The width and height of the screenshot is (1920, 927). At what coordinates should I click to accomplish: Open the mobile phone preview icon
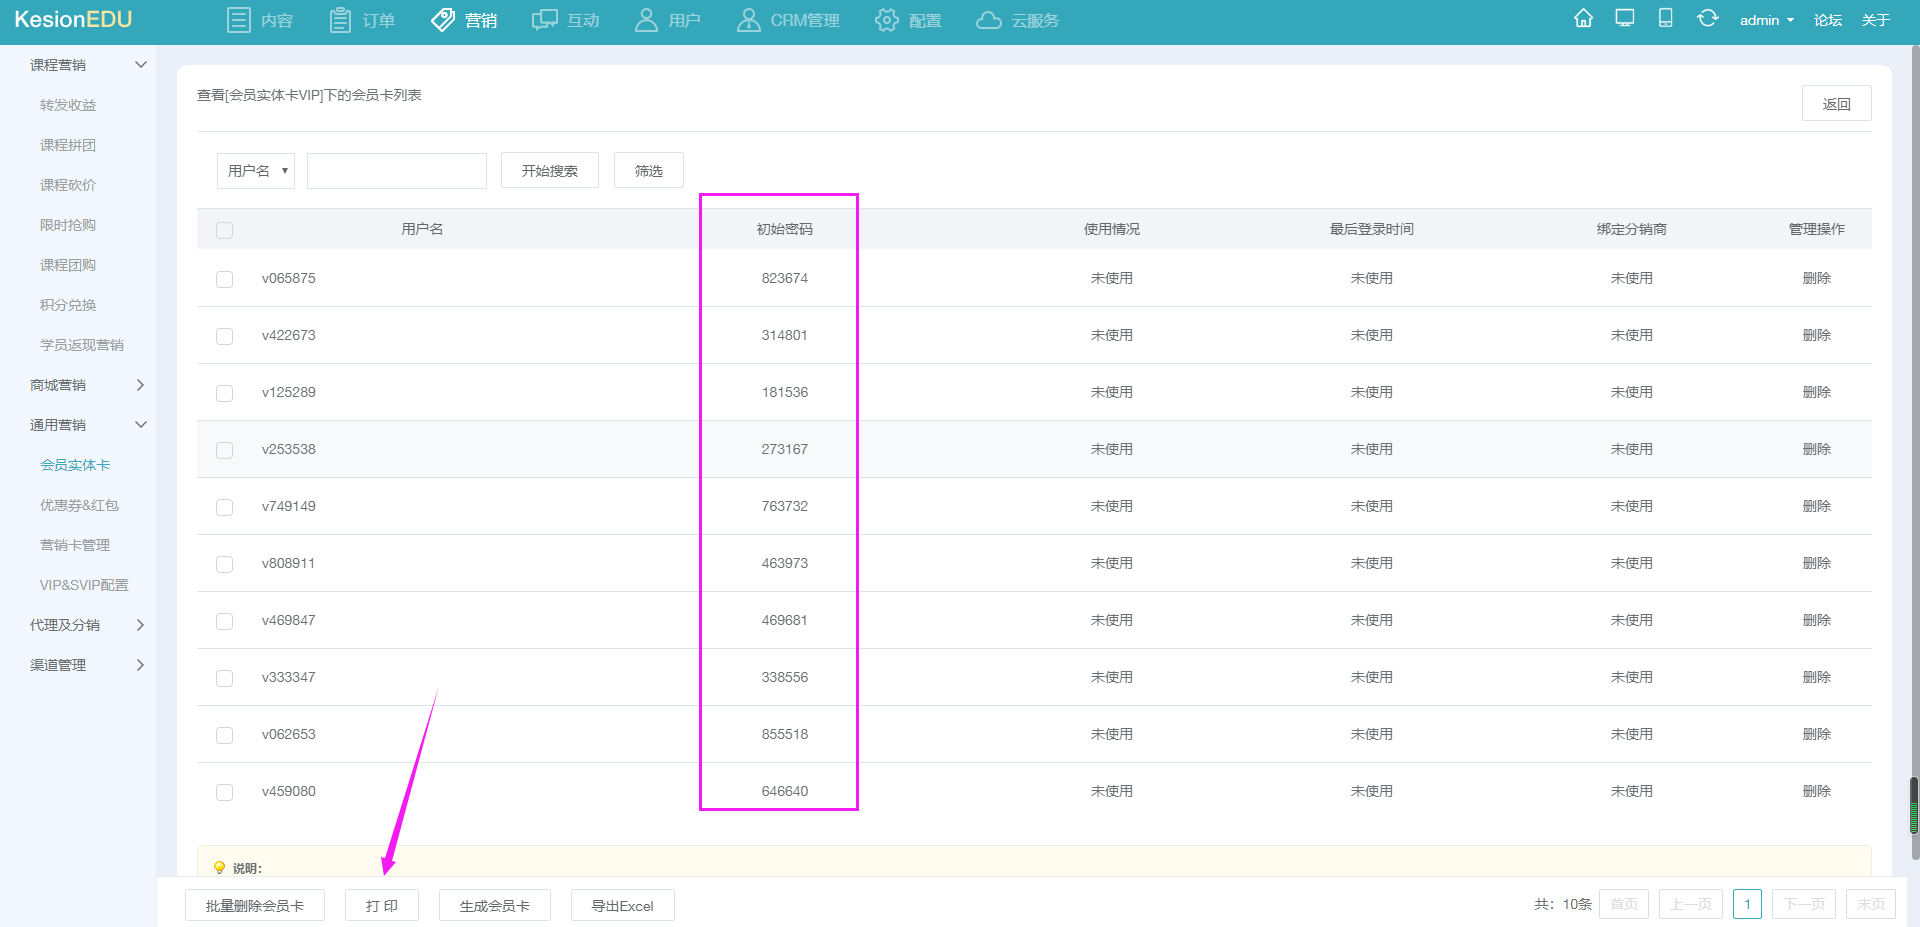[x=1665, y=19]
